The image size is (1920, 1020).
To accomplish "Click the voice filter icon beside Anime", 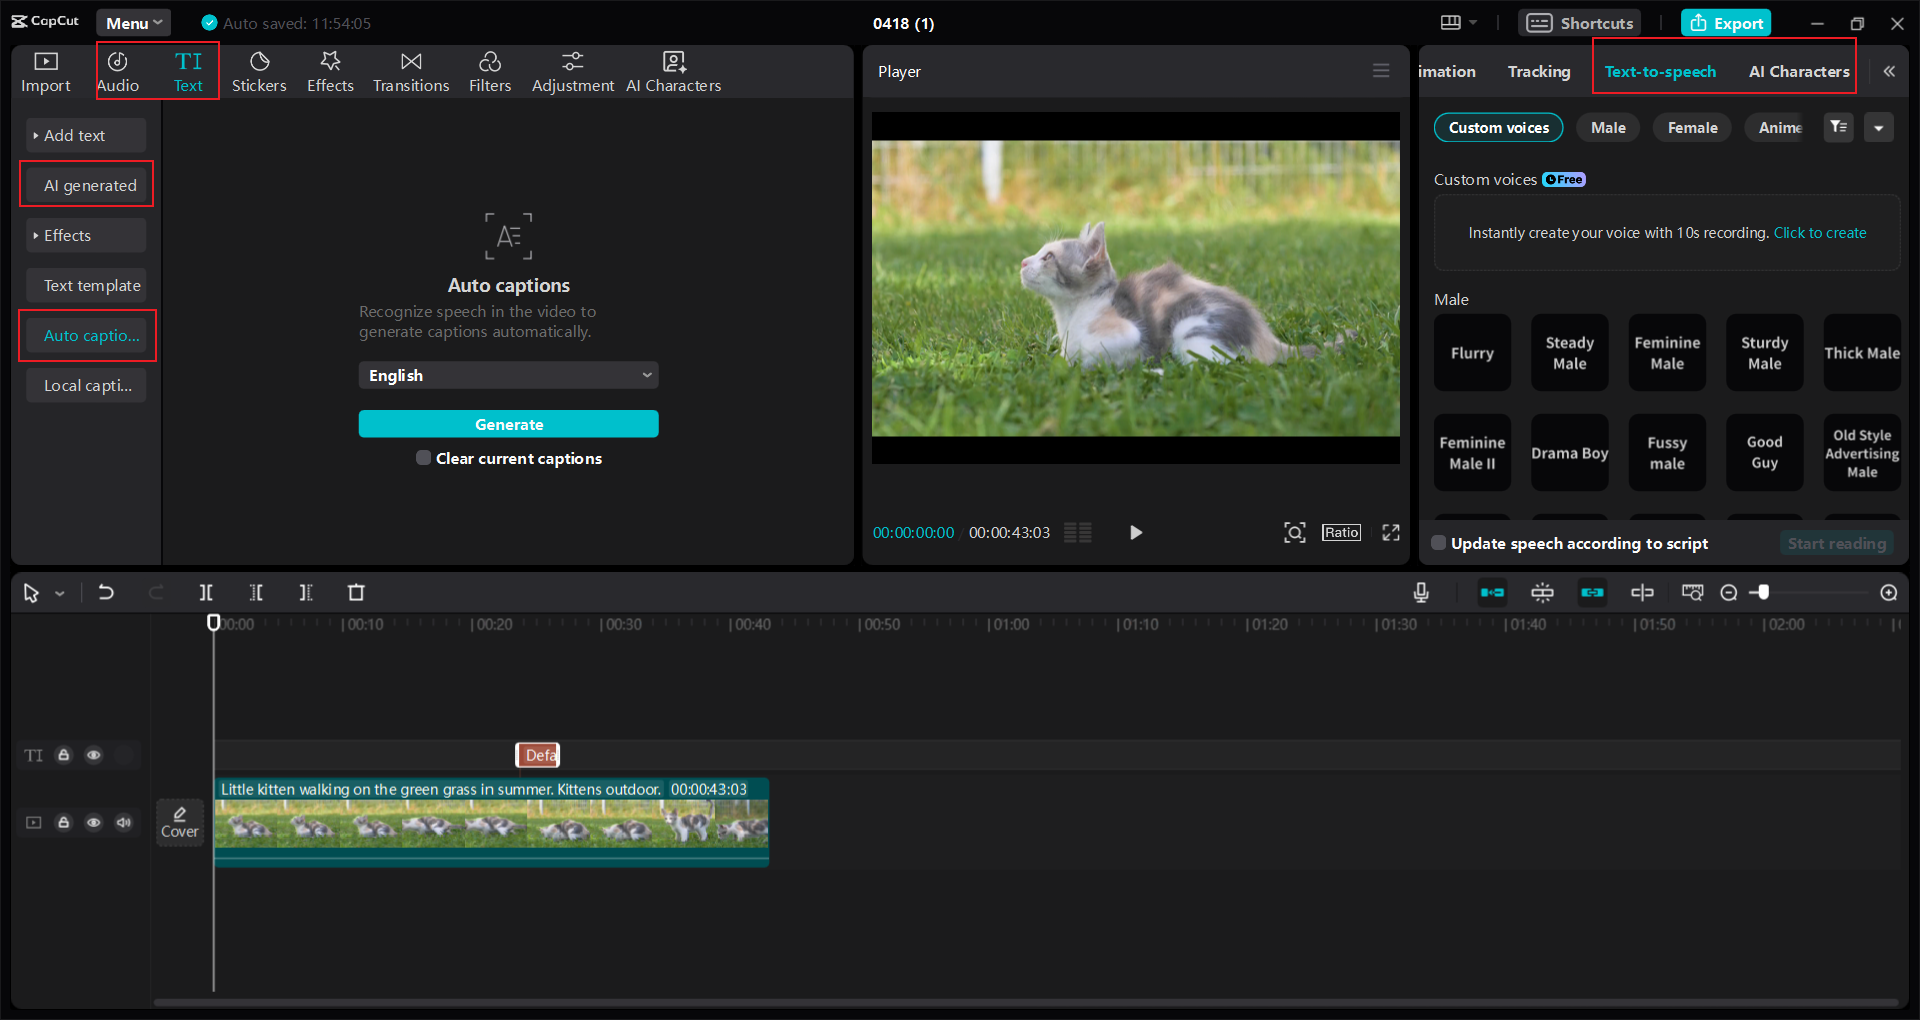I will pos(1838,127).
